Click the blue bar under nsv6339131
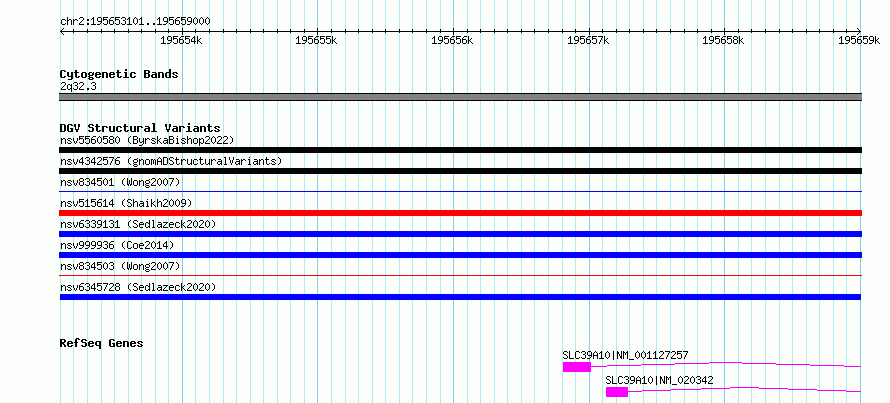The height and width of the screenshot is (403, 890). (460, 234)
